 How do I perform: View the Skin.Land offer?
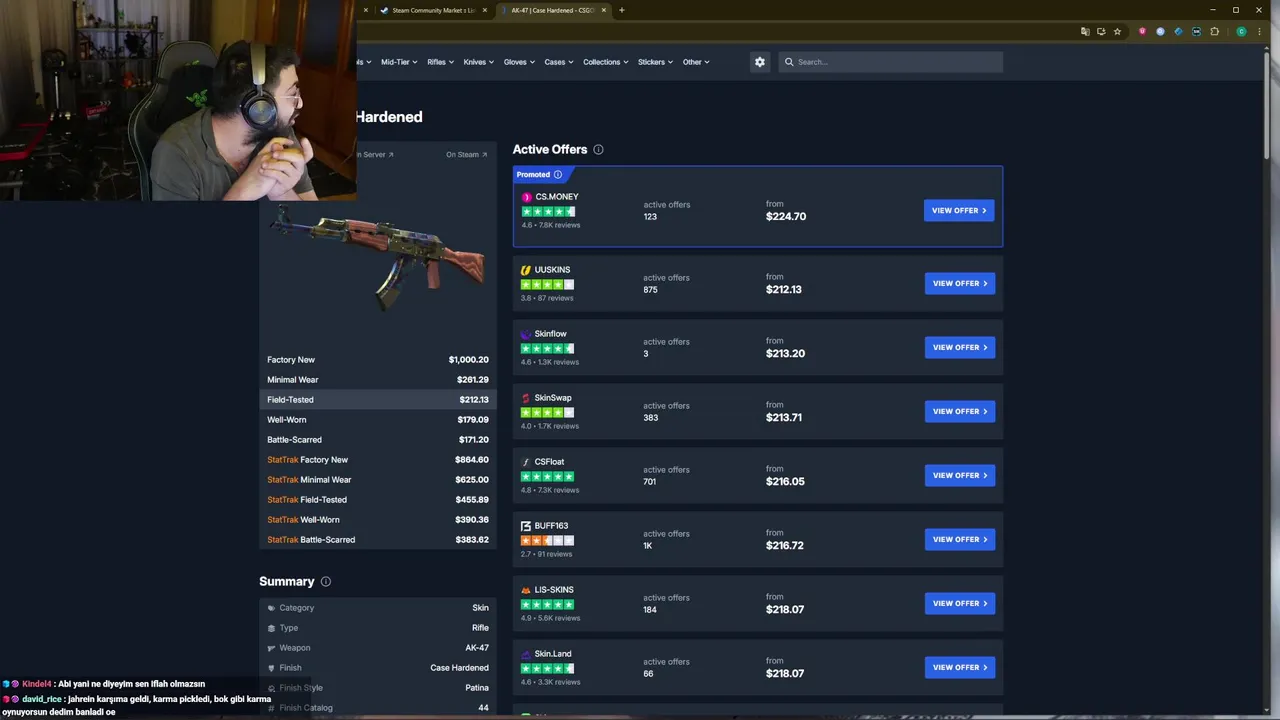pyautogui.click(x=959, y=668)
